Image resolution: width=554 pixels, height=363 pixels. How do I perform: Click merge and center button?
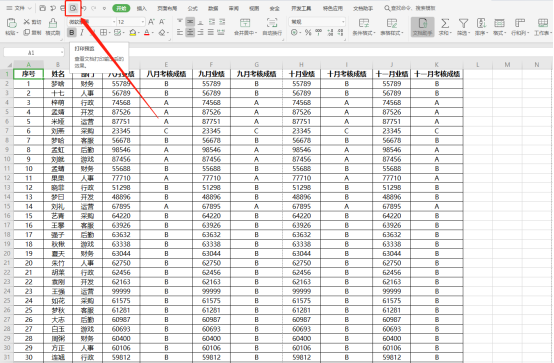[x=245, y=27]
